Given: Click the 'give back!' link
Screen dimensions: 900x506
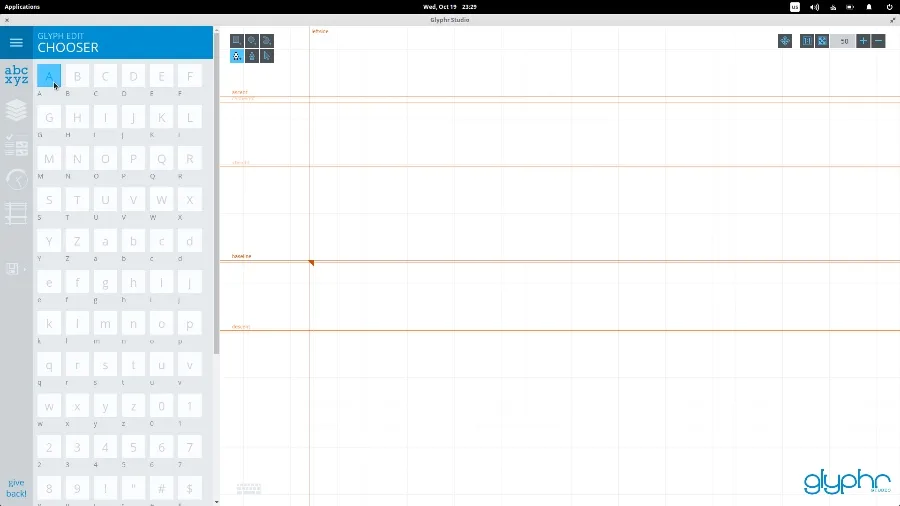Looking at the screenshot, I should pyautogui.click(x=16, y=488).
